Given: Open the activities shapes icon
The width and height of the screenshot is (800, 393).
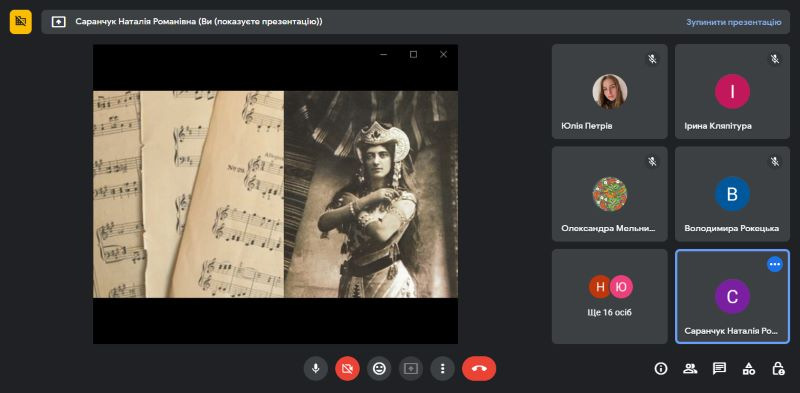Looking at the screenshot, I should [748, 369].
